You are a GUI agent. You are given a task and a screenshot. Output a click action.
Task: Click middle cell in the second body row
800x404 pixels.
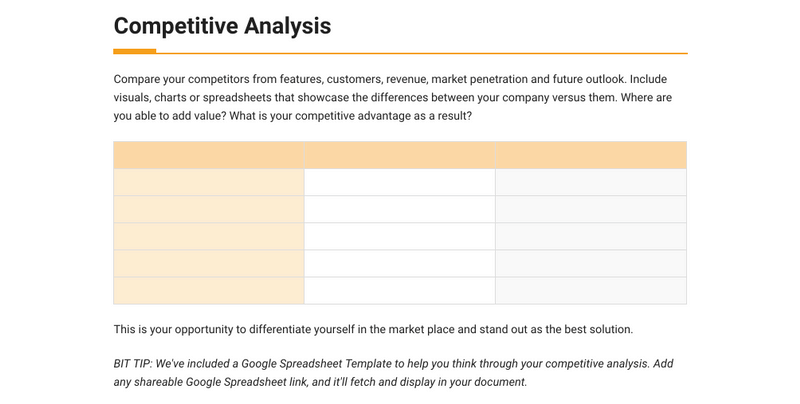point(399,209)
